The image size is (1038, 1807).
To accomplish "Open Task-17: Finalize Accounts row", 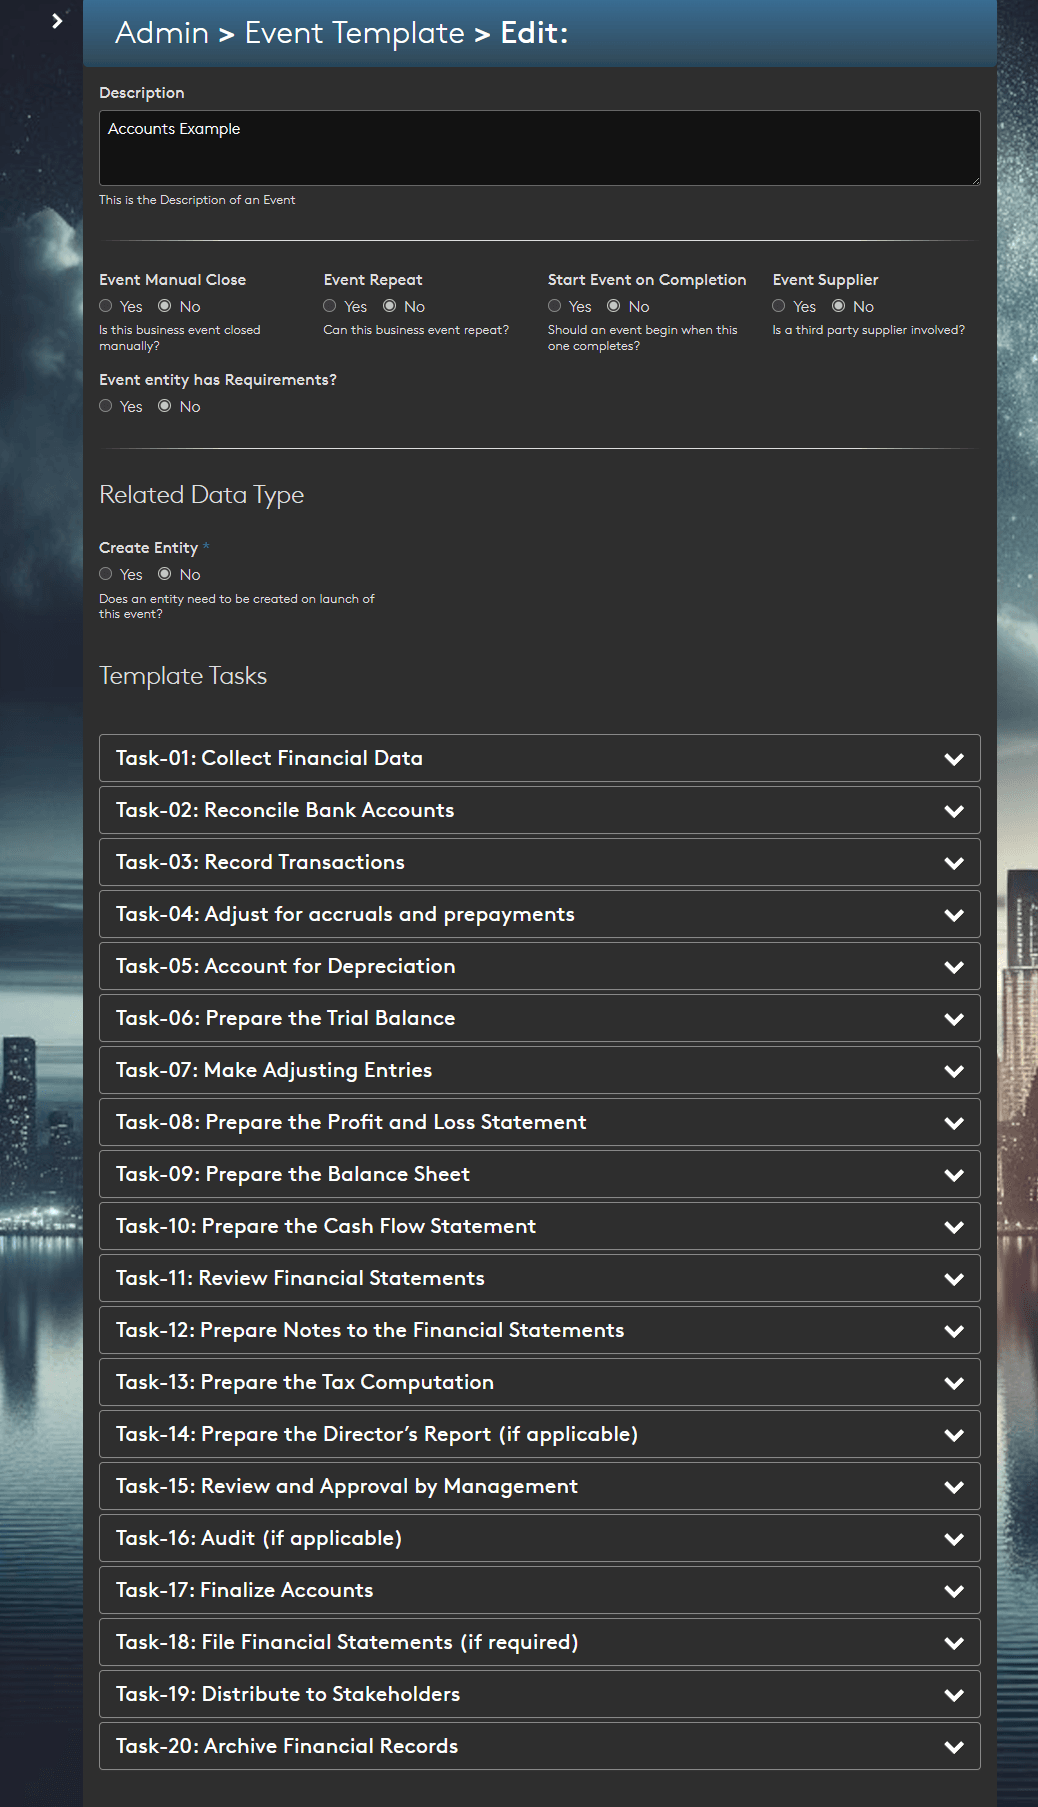I will (539, 1590).
